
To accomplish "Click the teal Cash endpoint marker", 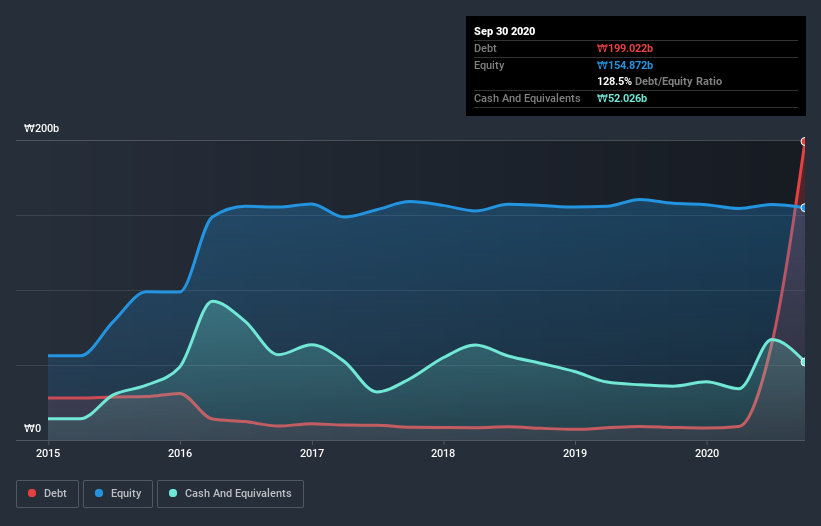I will (x=804, y=362).
